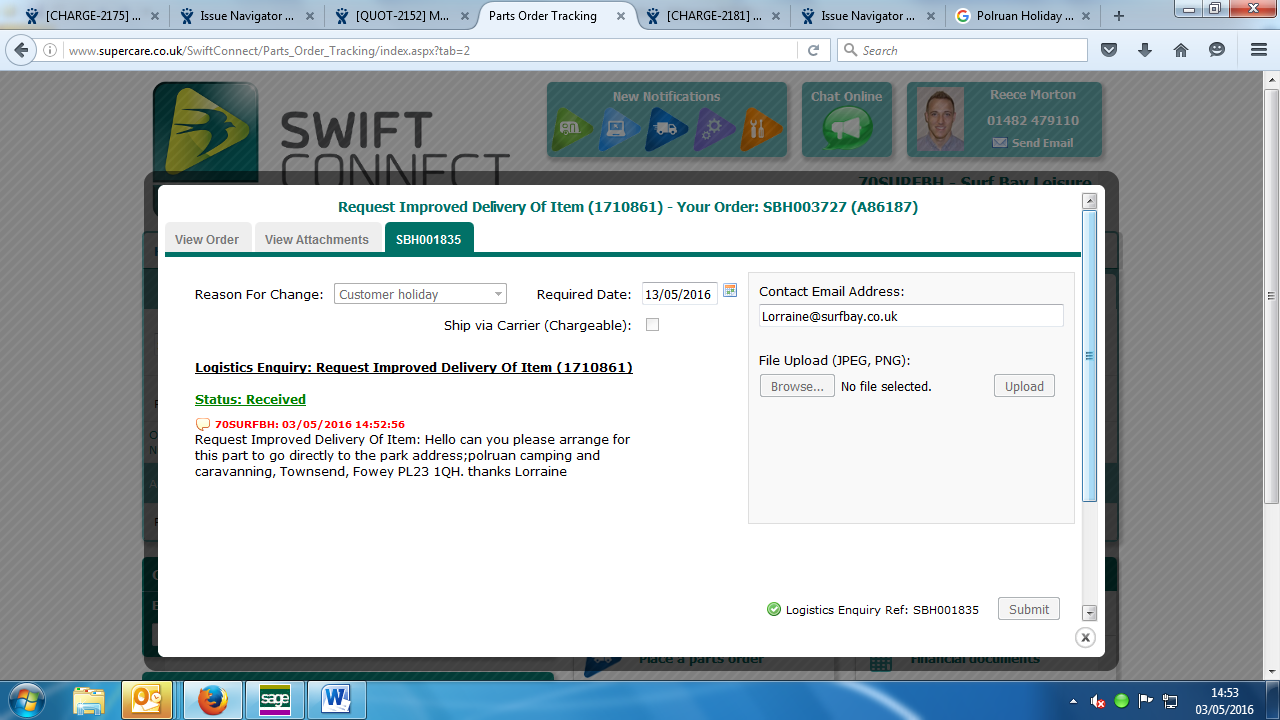Click the caravan notification icon

coord(574,129)
